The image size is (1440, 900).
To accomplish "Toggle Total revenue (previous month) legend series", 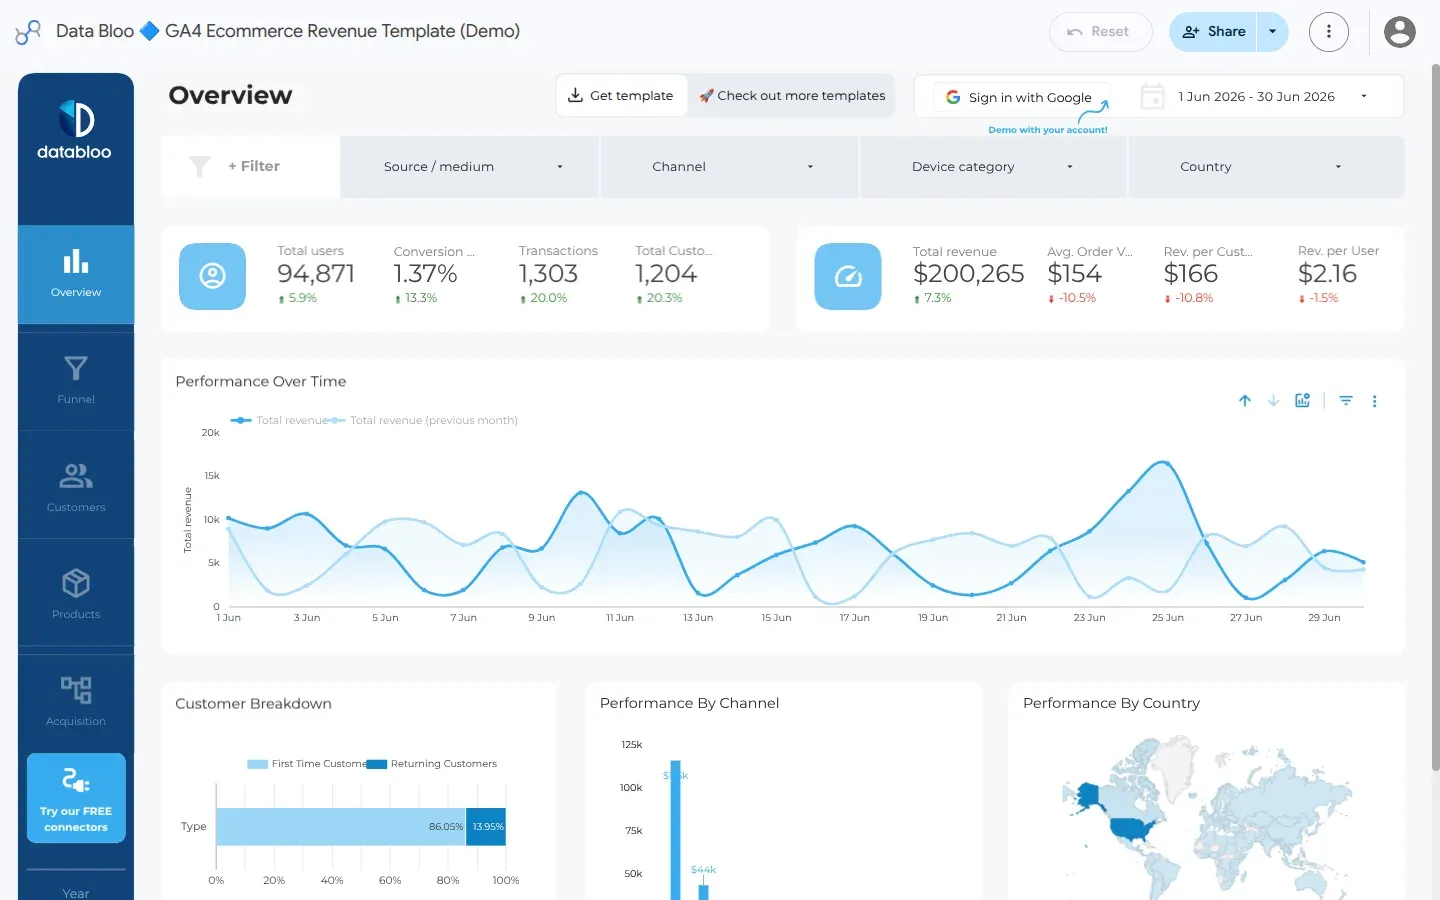I will click(423, 420).
